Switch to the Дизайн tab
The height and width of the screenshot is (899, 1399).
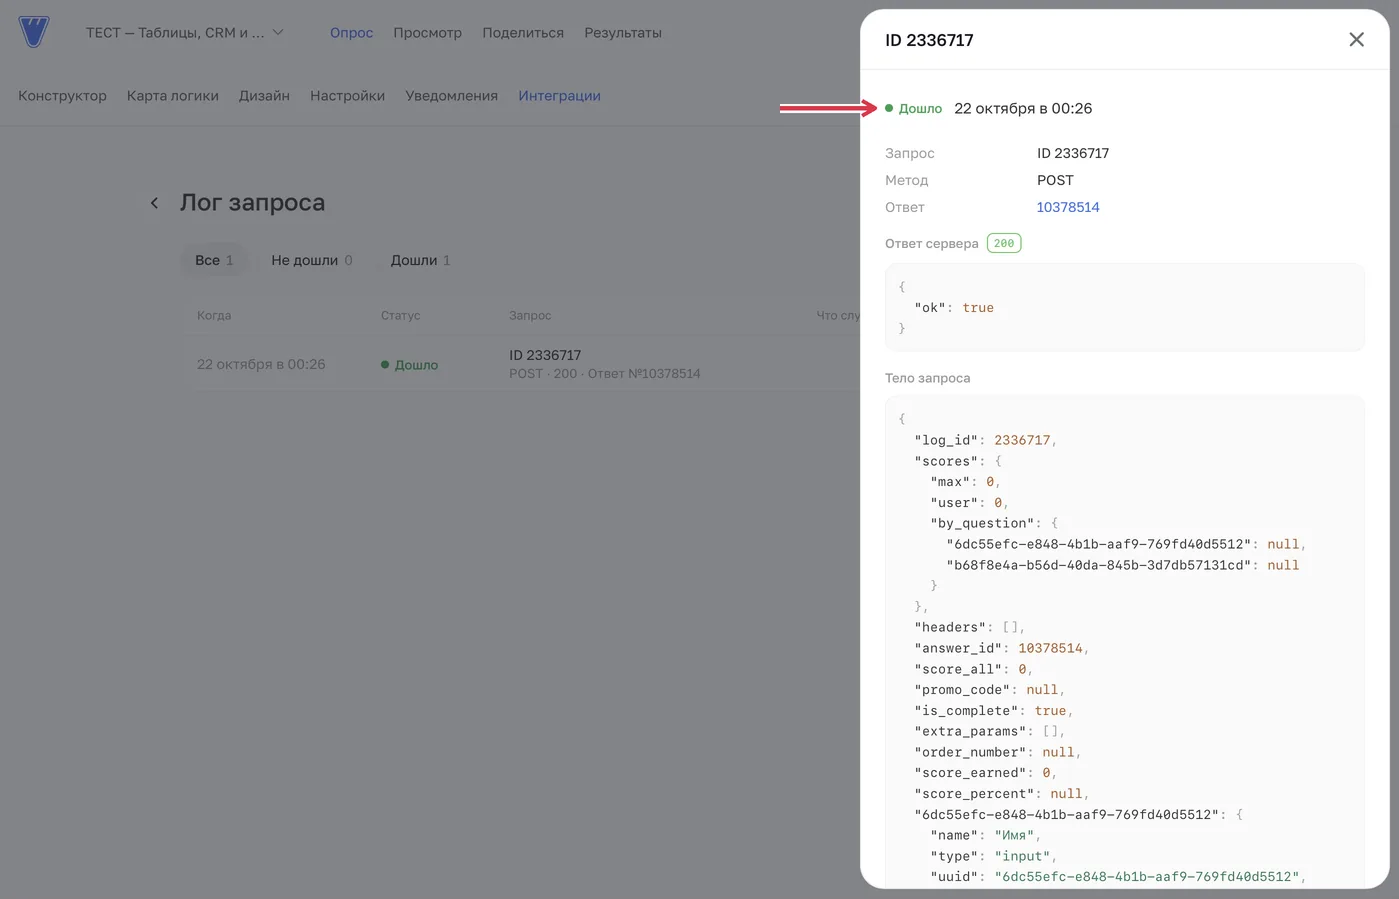tap(264, 96)
